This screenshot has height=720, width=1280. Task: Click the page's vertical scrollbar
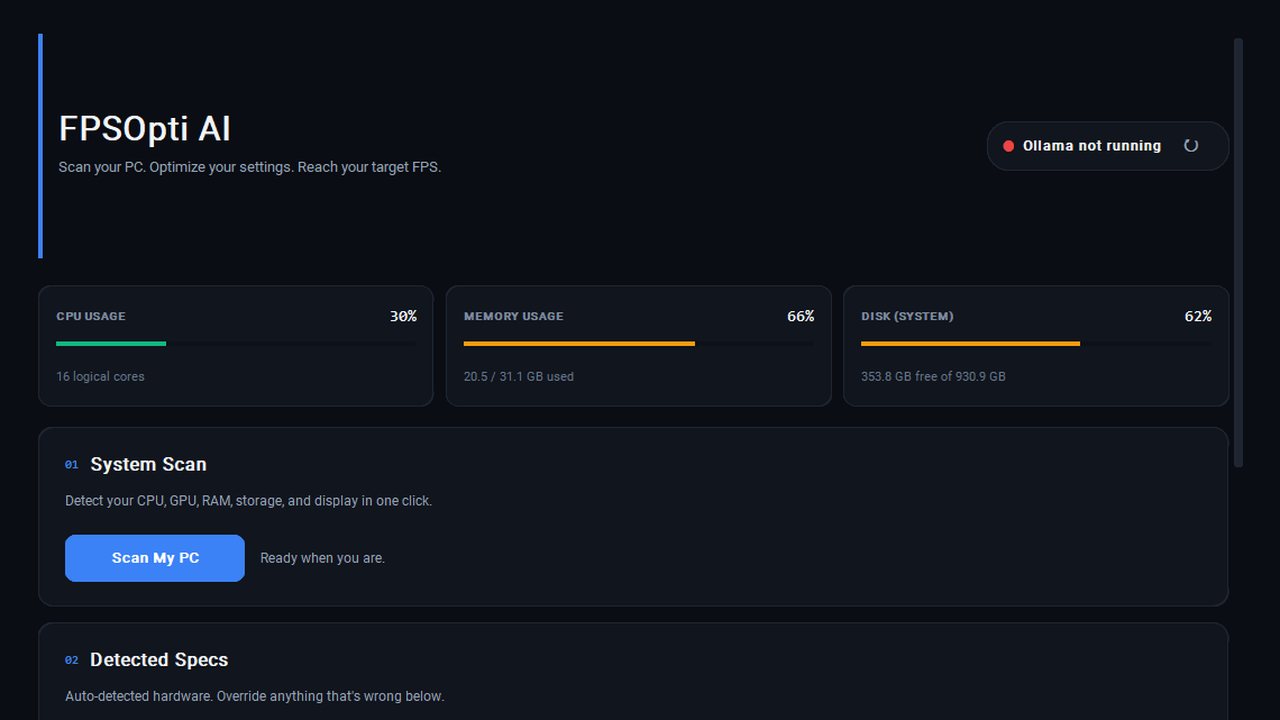pyautogui.click(x=1238, y=252)
